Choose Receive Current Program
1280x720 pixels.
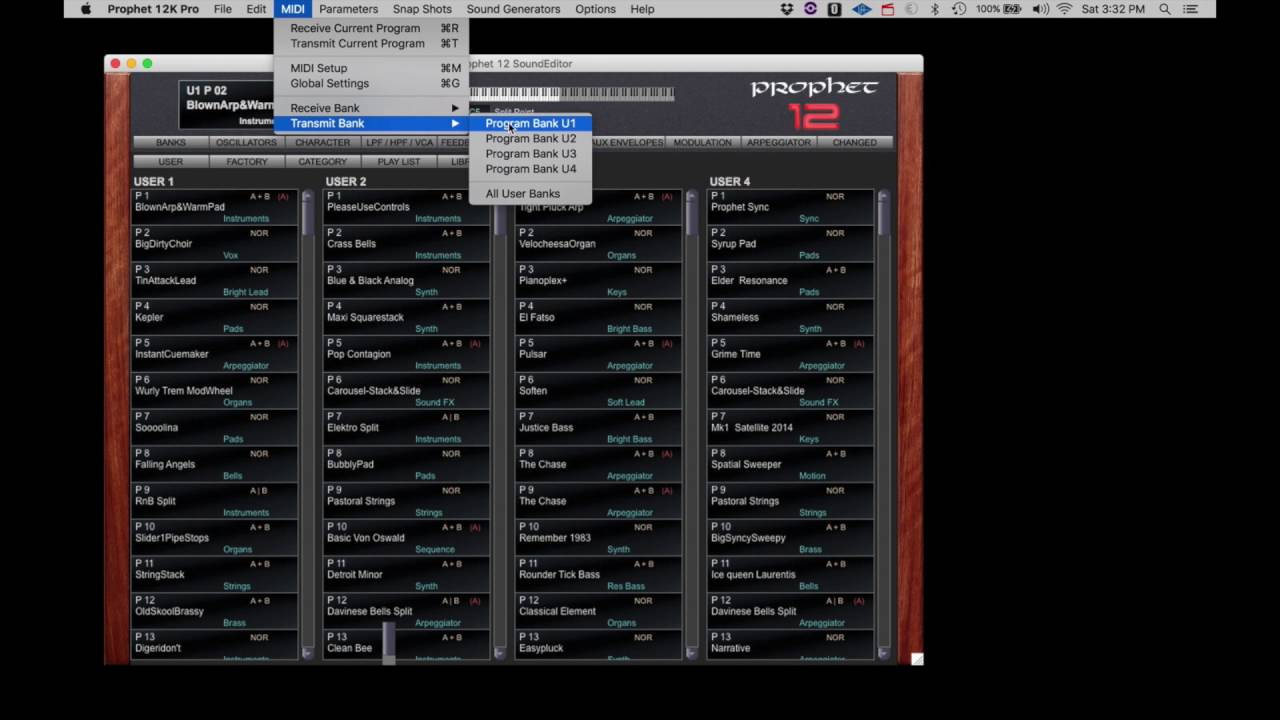pos(371,28)
